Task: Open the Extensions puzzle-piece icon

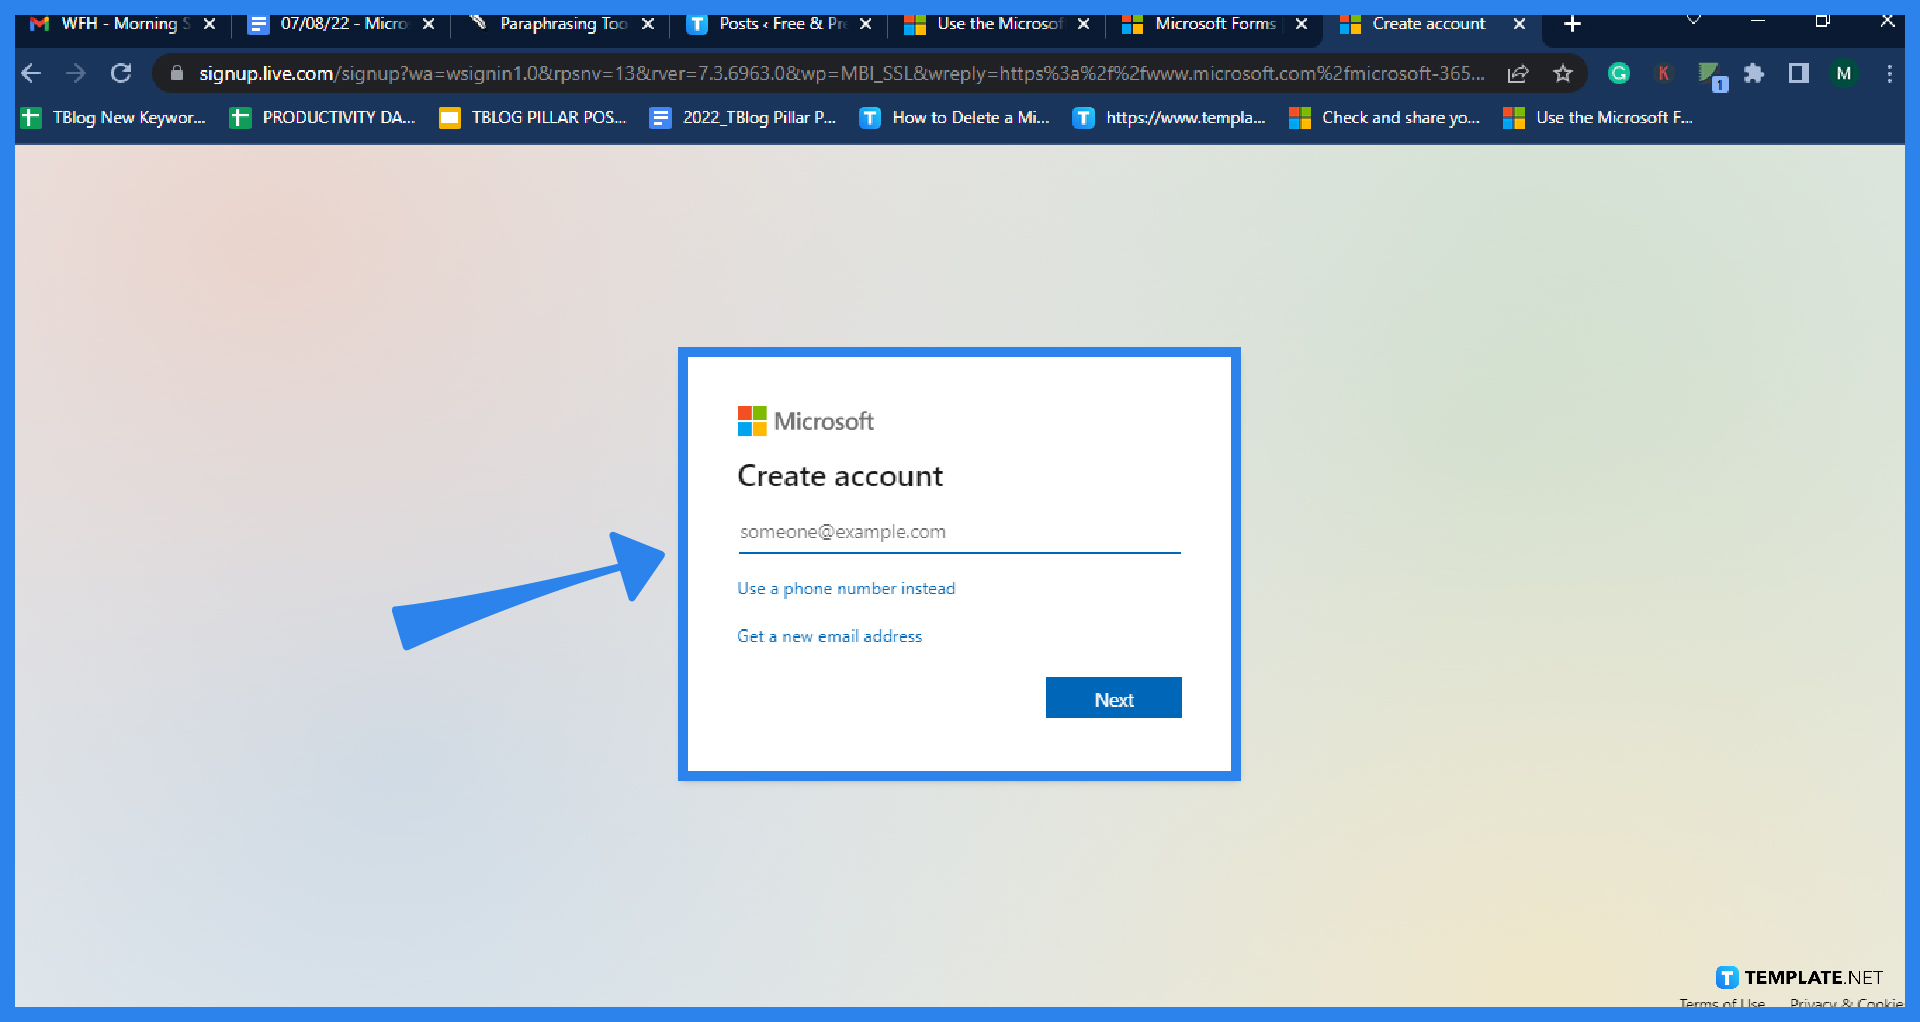Action: (1755, 73)
